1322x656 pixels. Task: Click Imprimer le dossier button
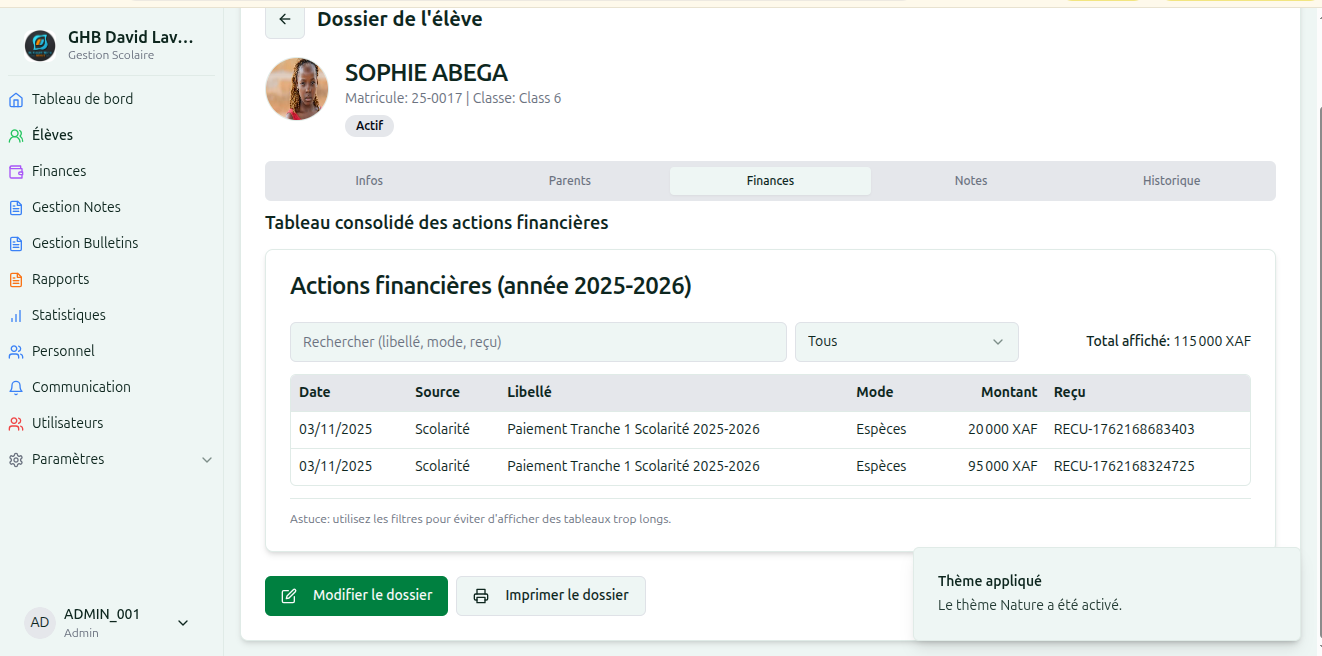551,596
